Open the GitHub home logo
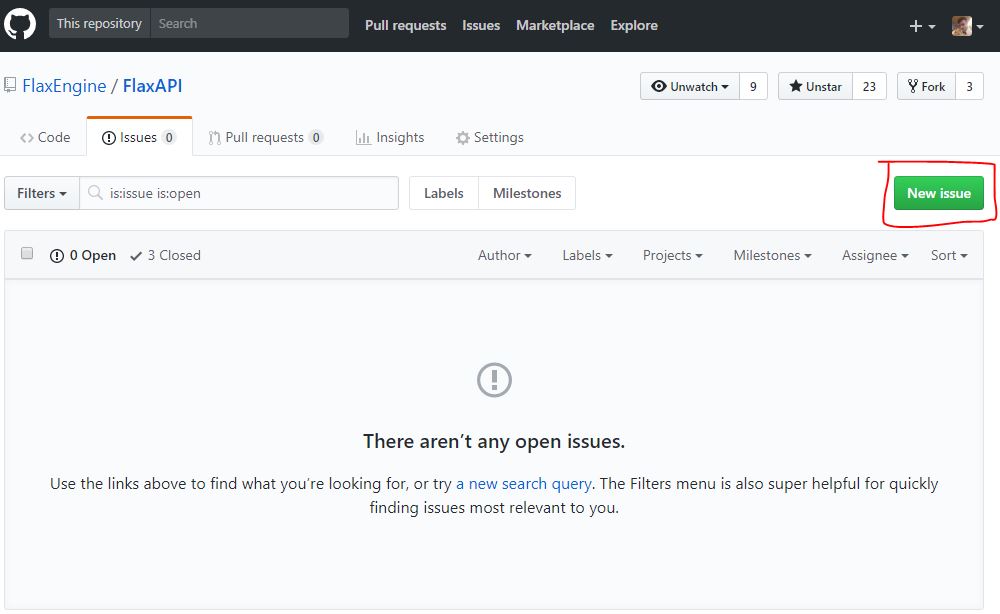Screen dimensions: 1000x614 20,25
